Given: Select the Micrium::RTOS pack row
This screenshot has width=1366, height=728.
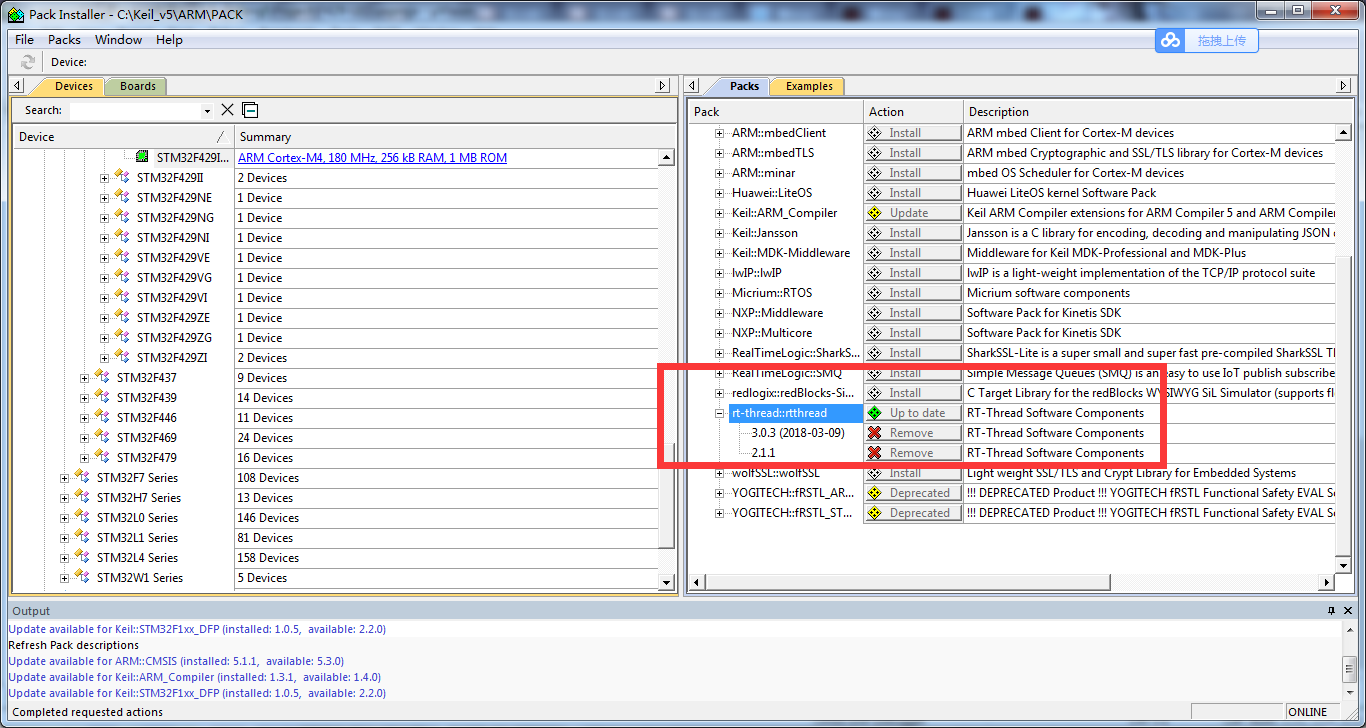Looking at the screenshot, I should 772,293.
